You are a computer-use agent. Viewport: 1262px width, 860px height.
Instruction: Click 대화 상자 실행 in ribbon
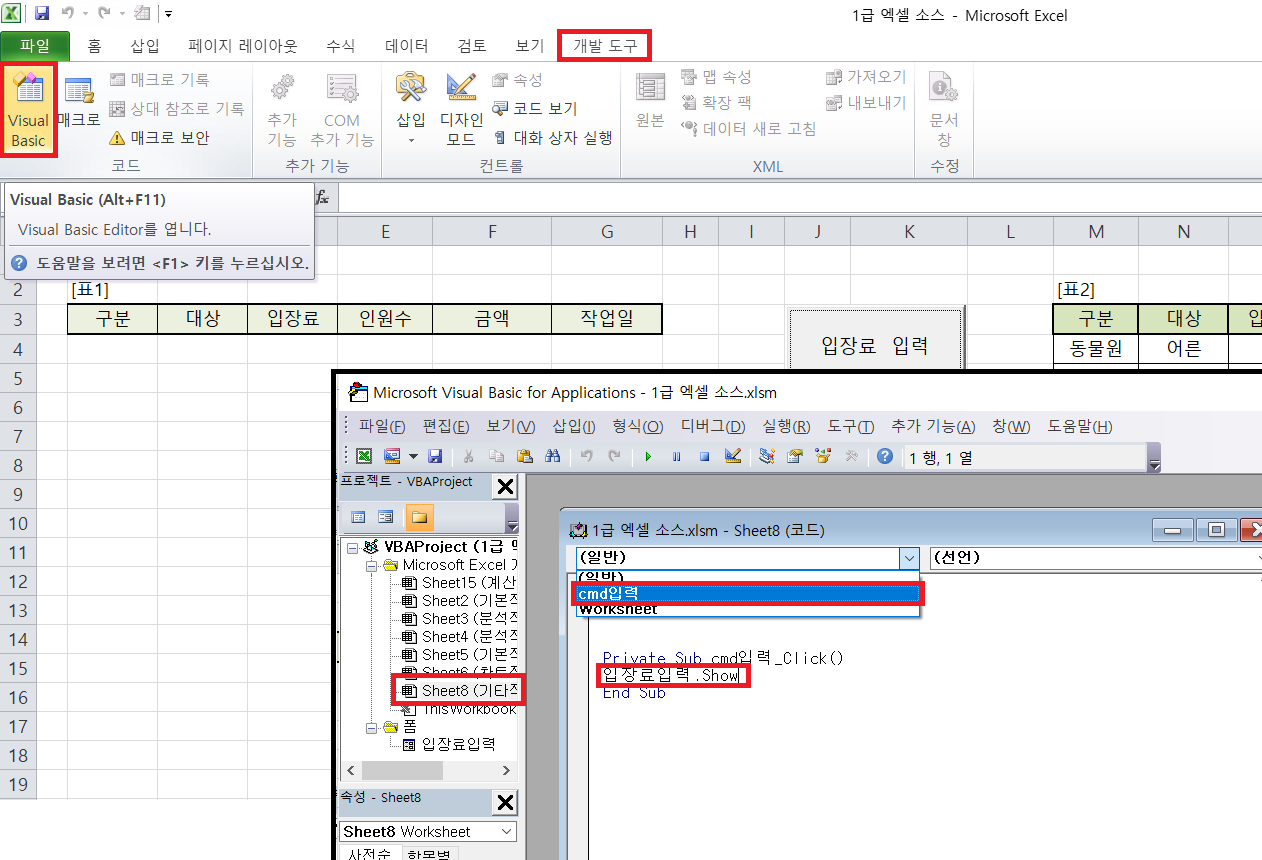click(x=552, y=138)
